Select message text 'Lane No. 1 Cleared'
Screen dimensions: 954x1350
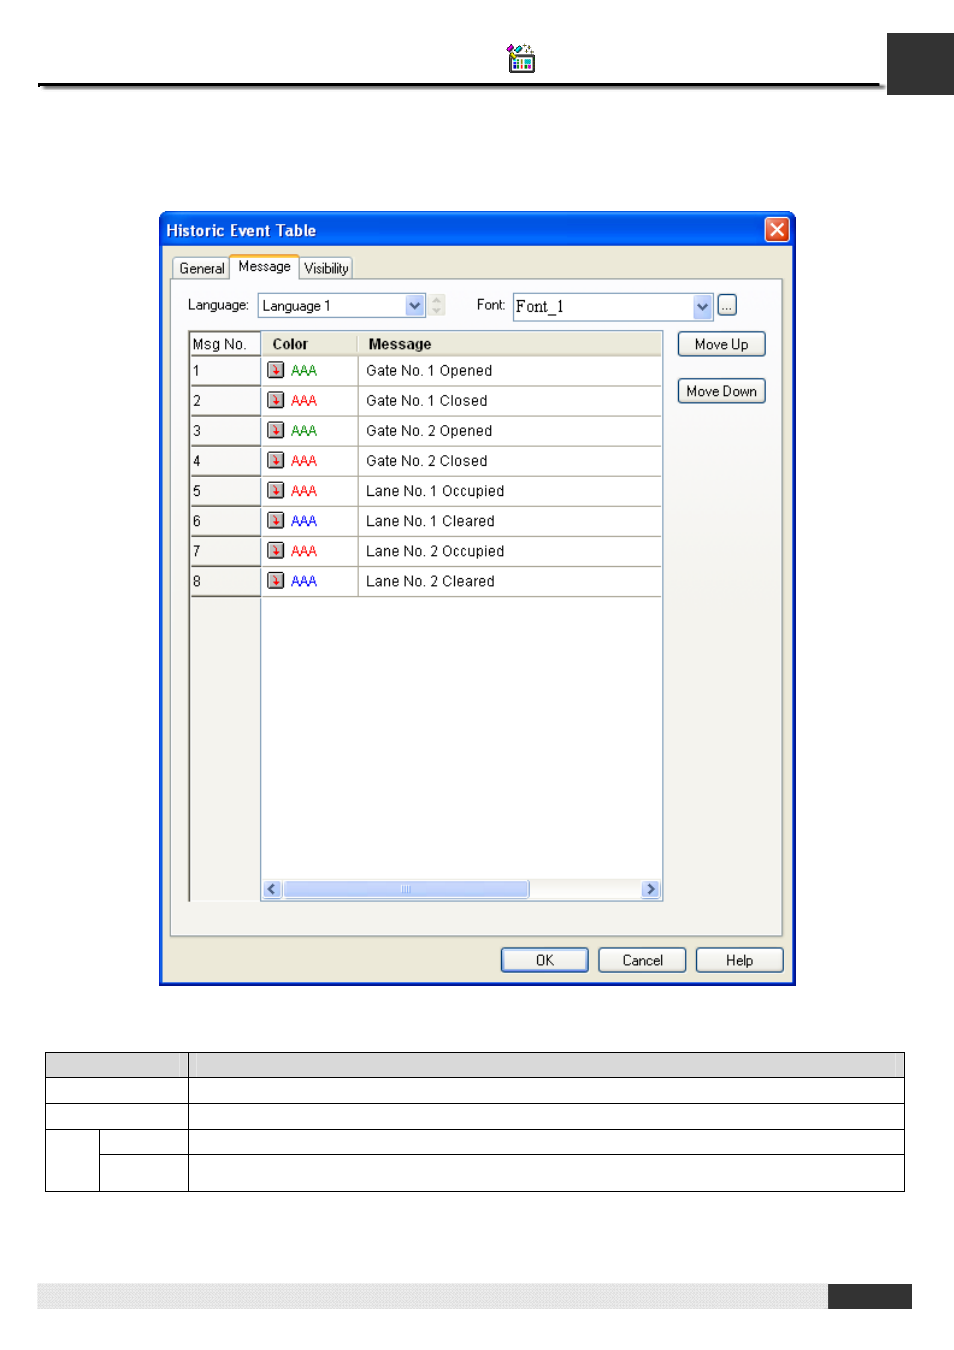[x=430, y=521]
